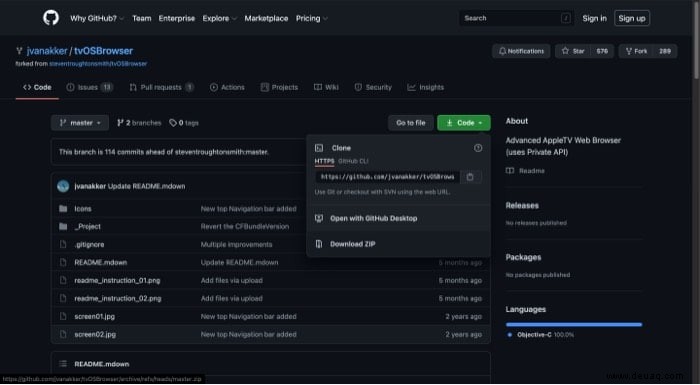Open the Insights tab
The width and height of the screenshot is (700, 385).
pyautogui.click(x=426, y=87)
